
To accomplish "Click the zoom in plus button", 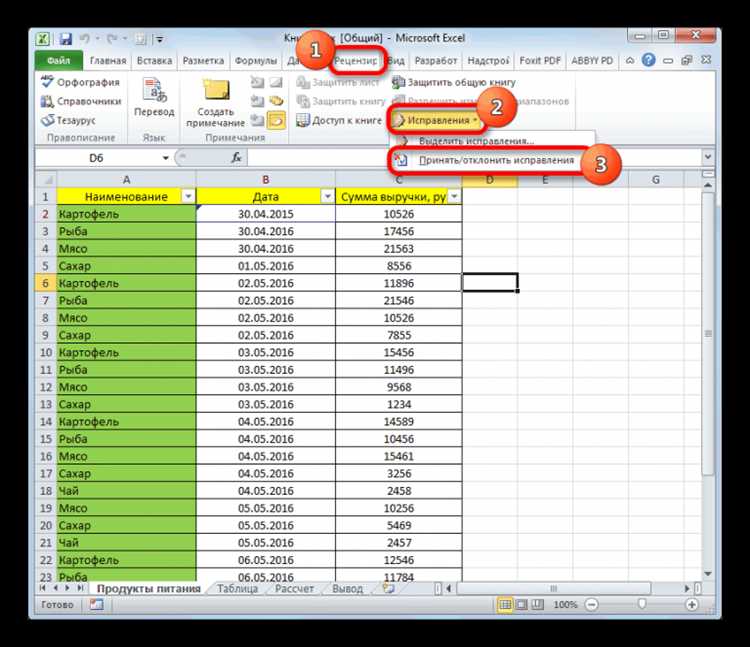I will [x=692, y=605].
